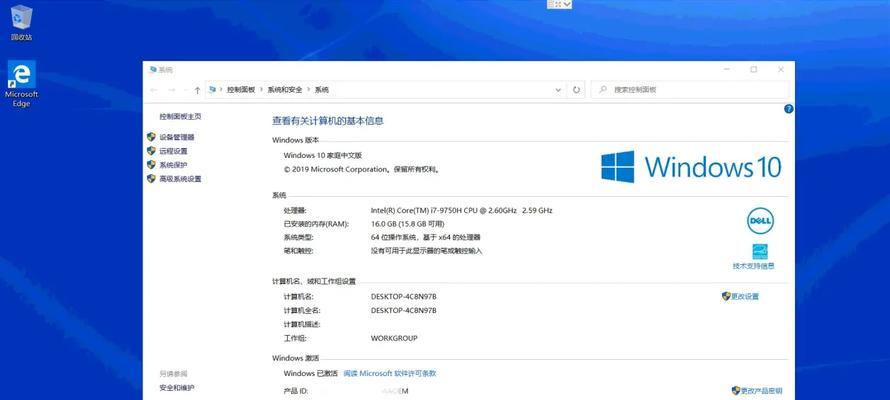Open 控制面板主页 link

tap(180, 116)
